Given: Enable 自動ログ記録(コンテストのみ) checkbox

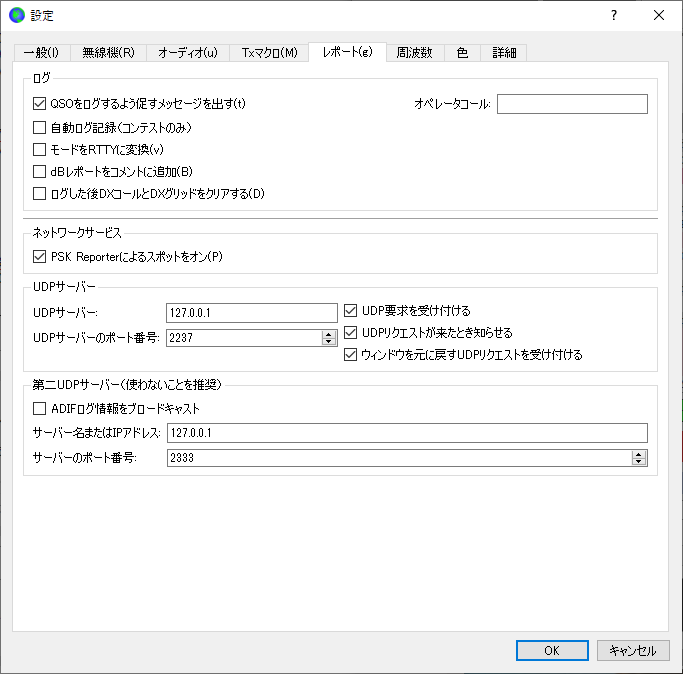Looking at the screenshot, I should (39, 128).
